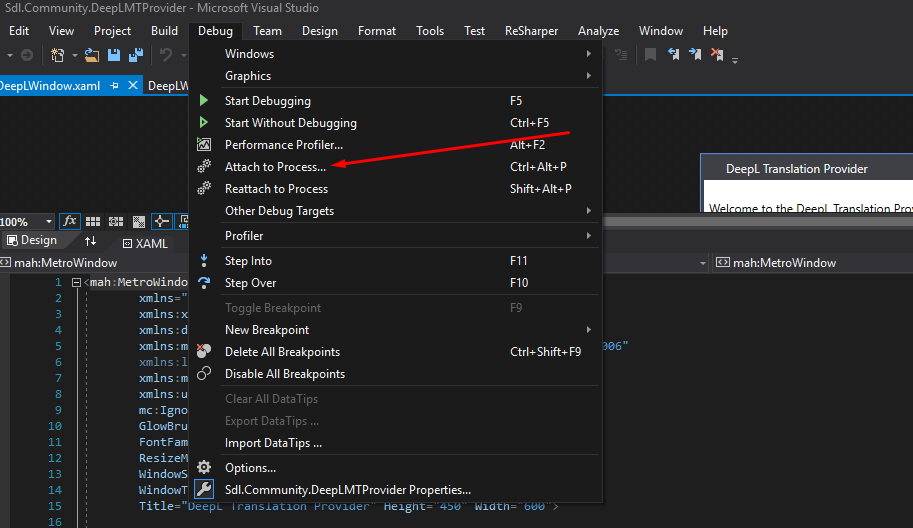Collapse the mah:MetroWindow element on line 1
Viewport: 913px width, 528px height.
click(76, 282)
